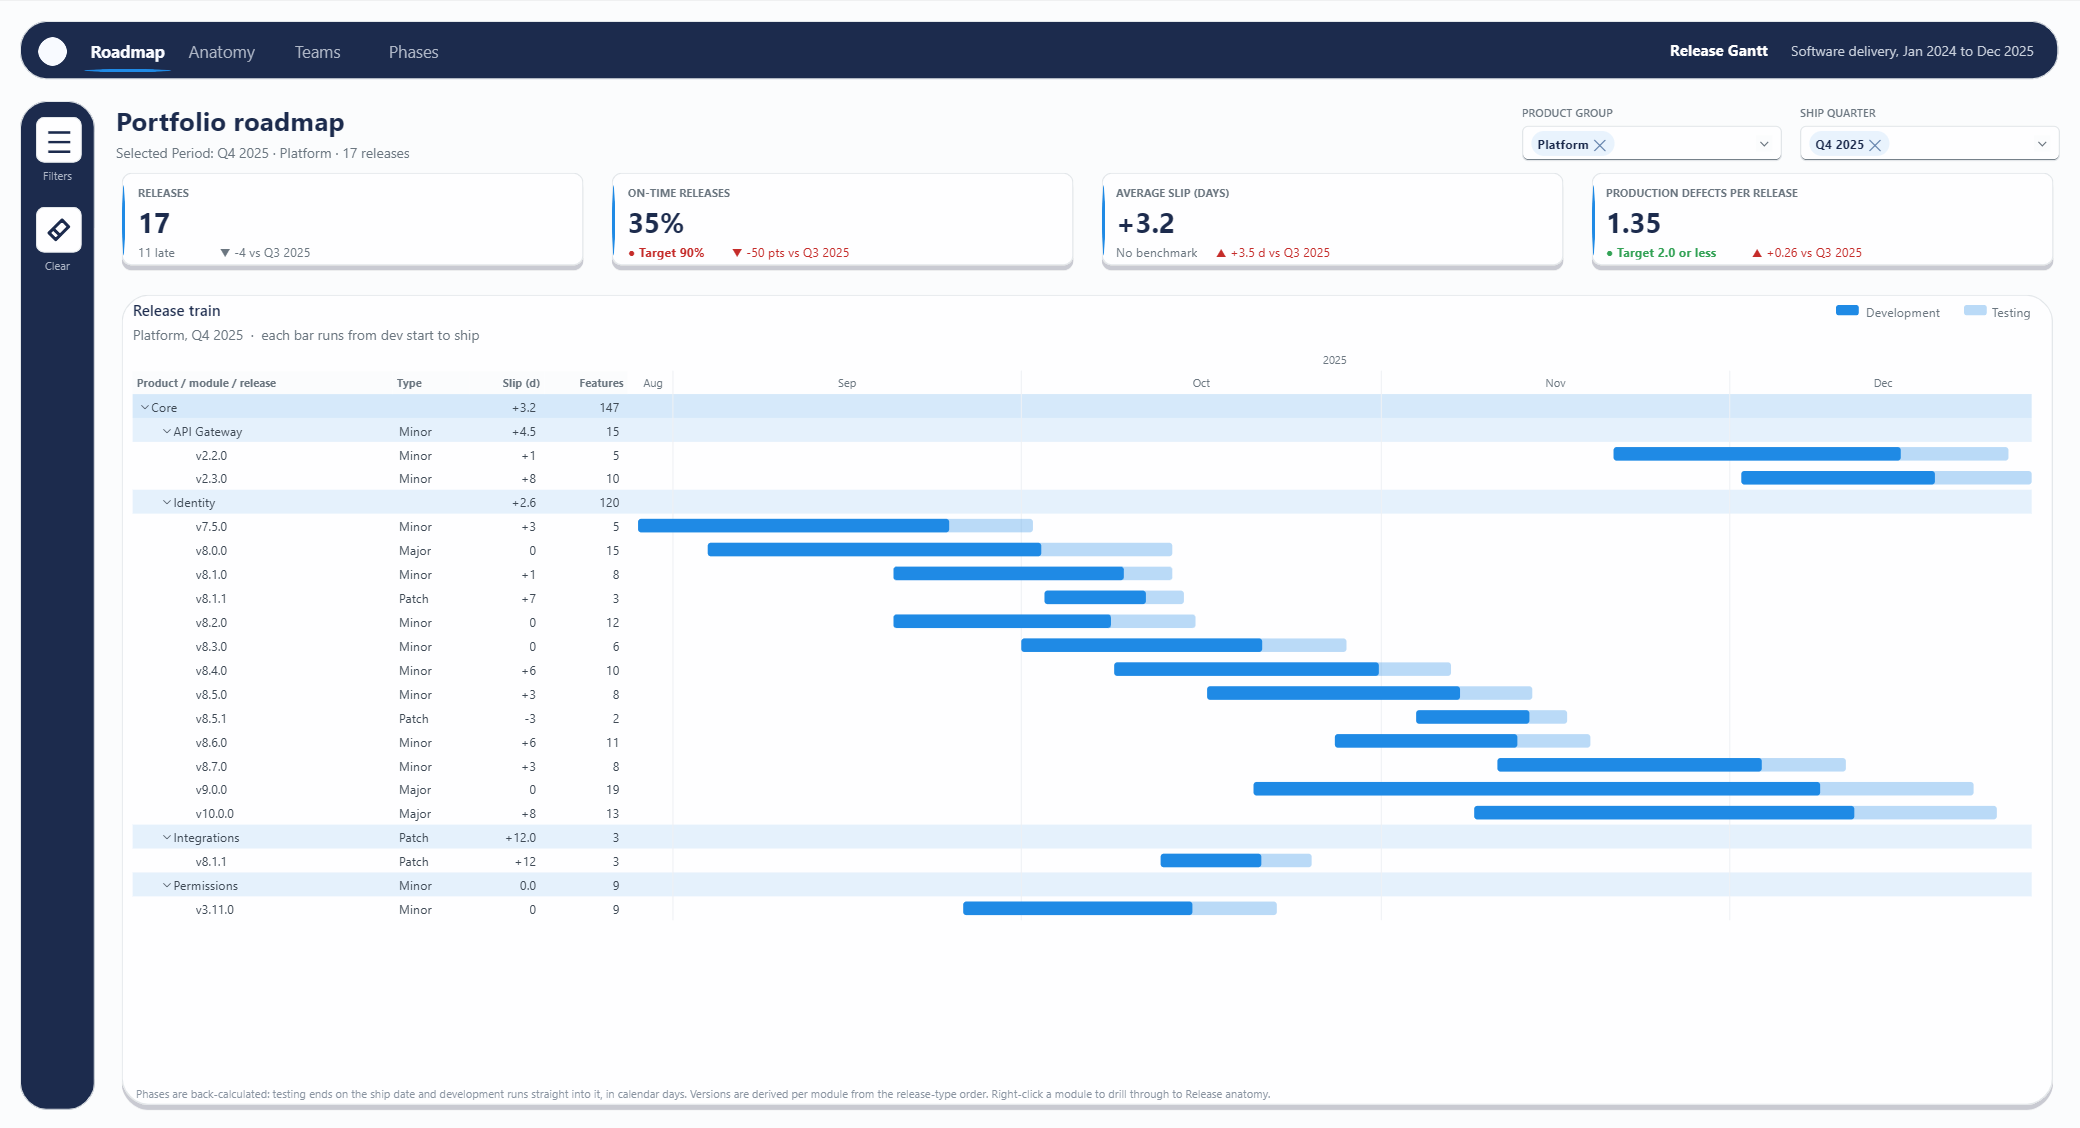
Task: Select the v3.11.0 release row label
Action: 215,909
